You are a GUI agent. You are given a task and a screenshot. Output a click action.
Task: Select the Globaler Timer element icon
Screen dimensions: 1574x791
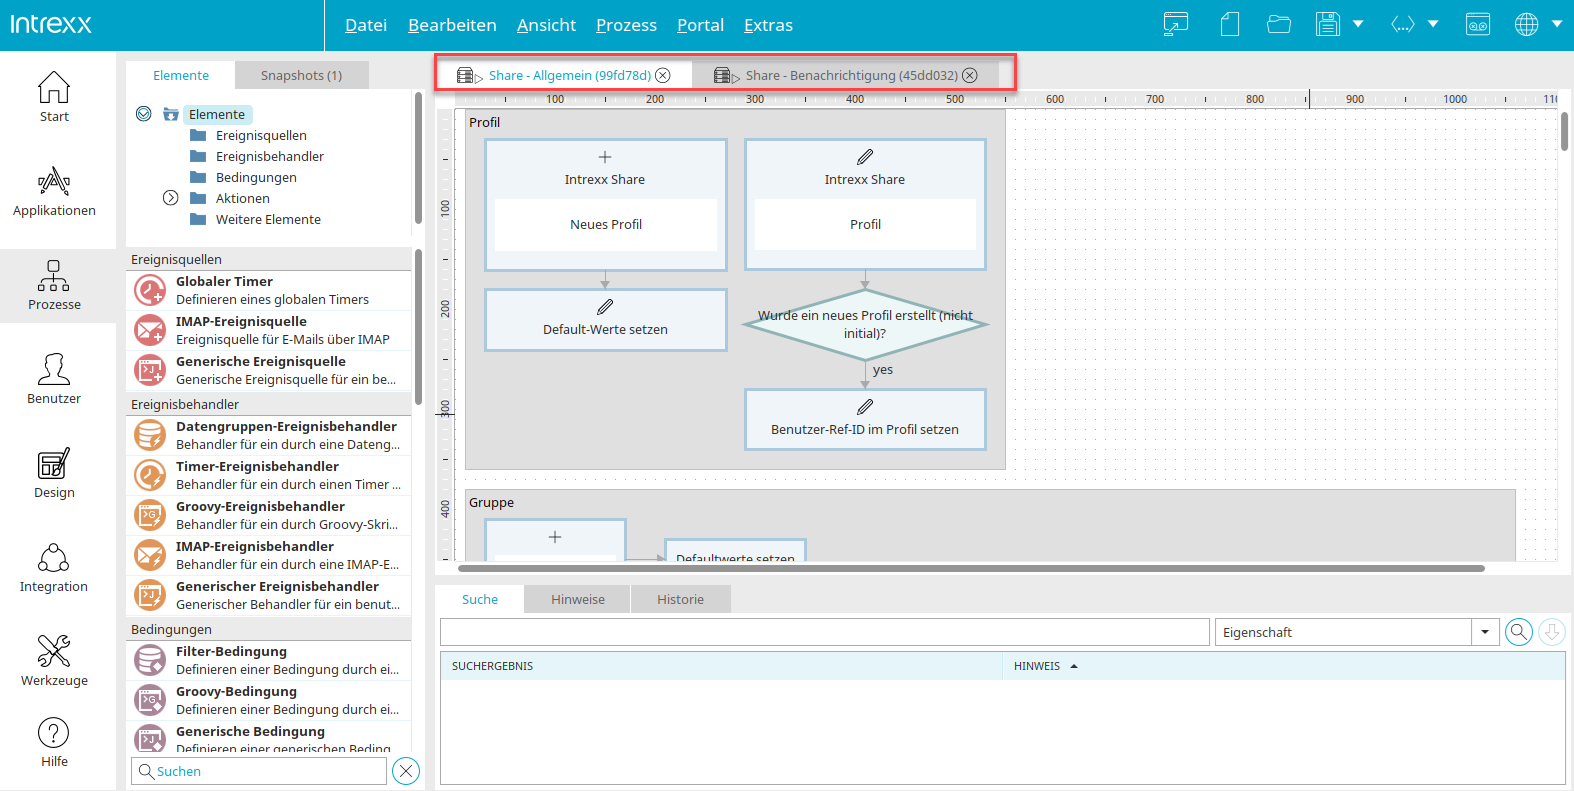click(150, 290)
